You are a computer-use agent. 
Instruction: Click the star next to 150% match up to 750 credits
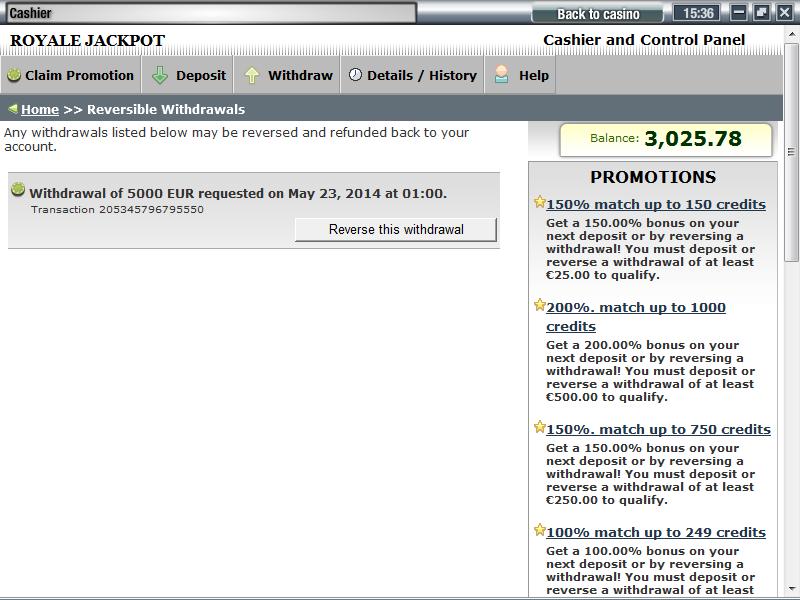tap(539, 427)
